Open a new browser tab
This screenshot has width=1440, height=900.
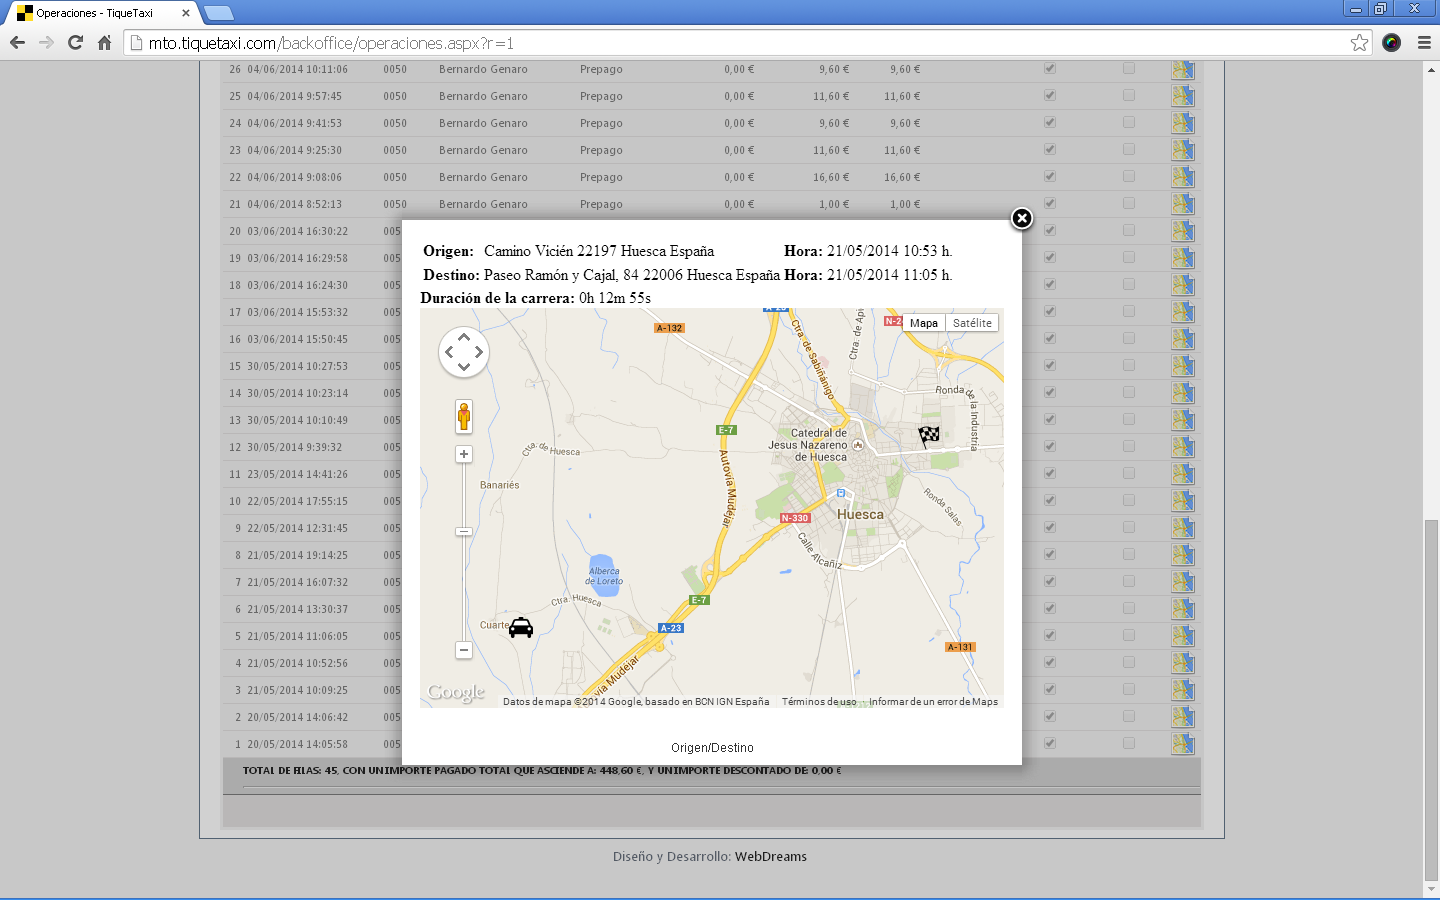click(218, 13)
